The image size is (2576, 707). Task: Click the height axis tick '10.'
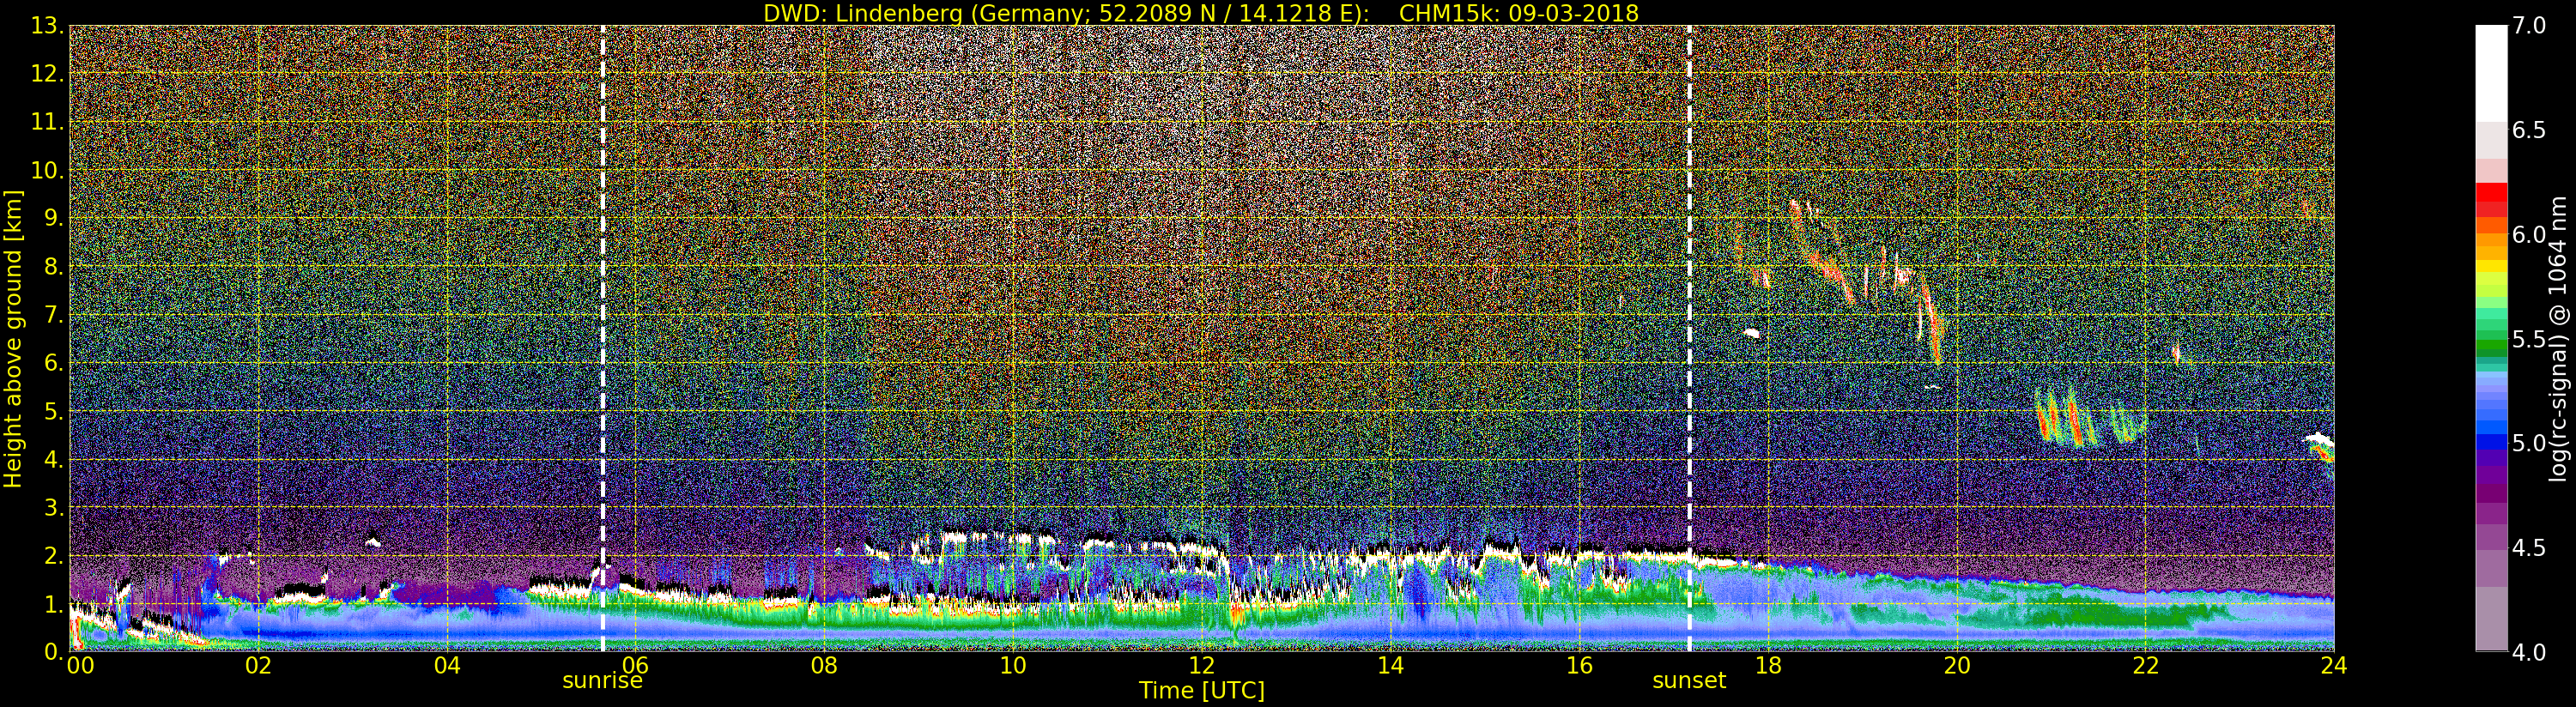(x=48, y=171)
